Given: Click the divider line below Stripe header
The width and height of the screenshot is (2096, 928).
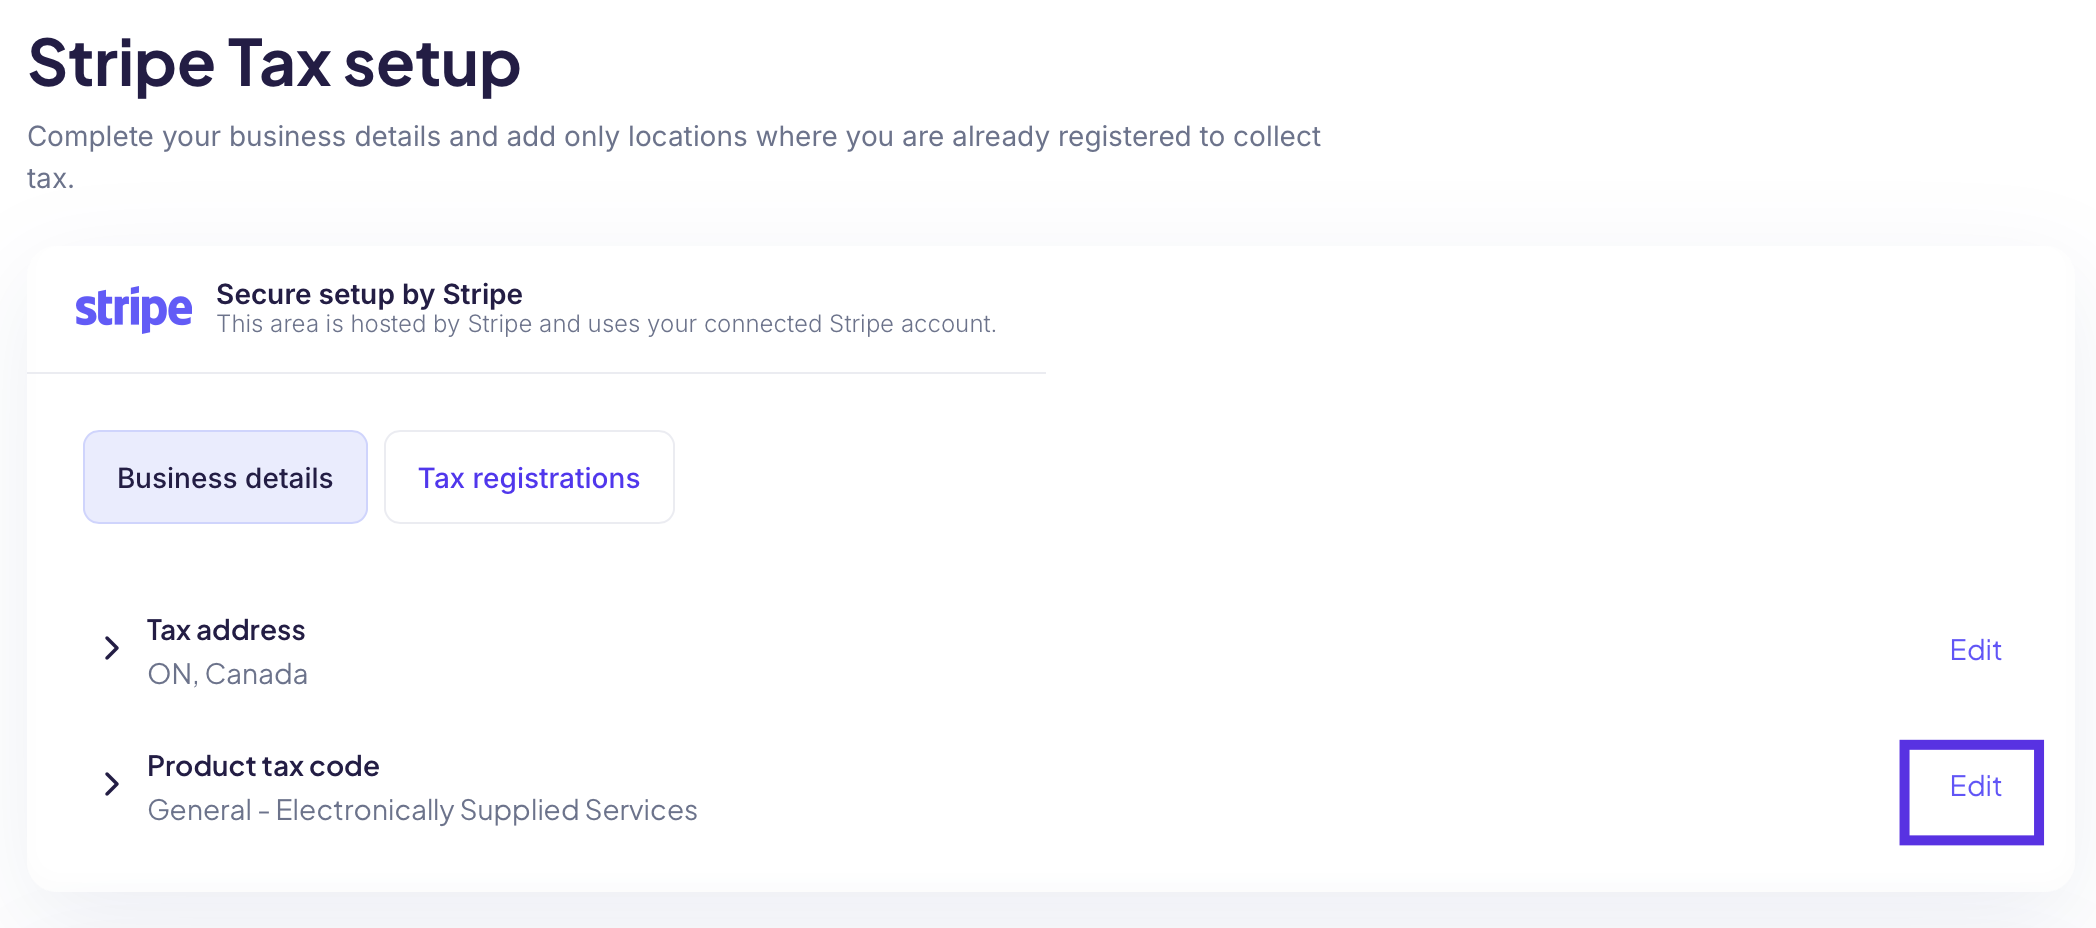Looking at the screenshot, I should [x=536, y=373].
